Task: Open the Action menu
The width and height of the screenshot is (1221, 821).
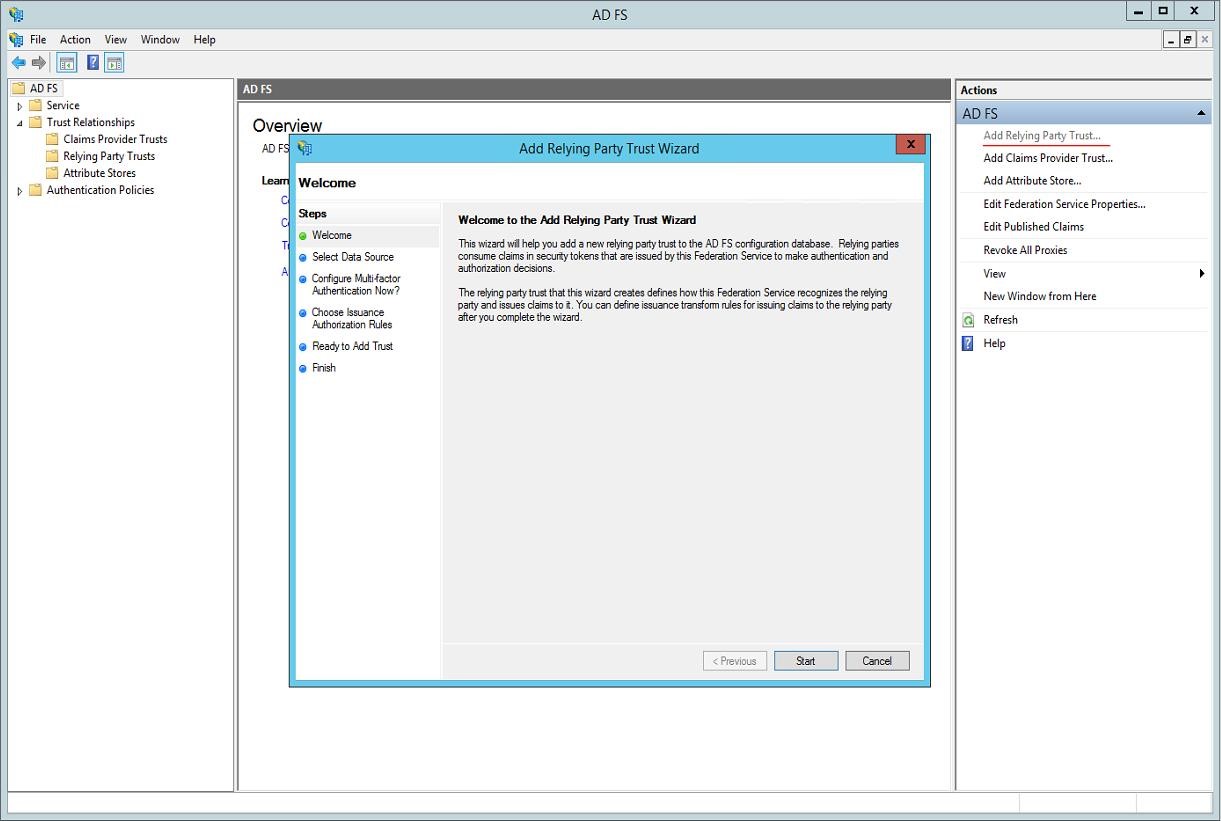Action: 75,40
